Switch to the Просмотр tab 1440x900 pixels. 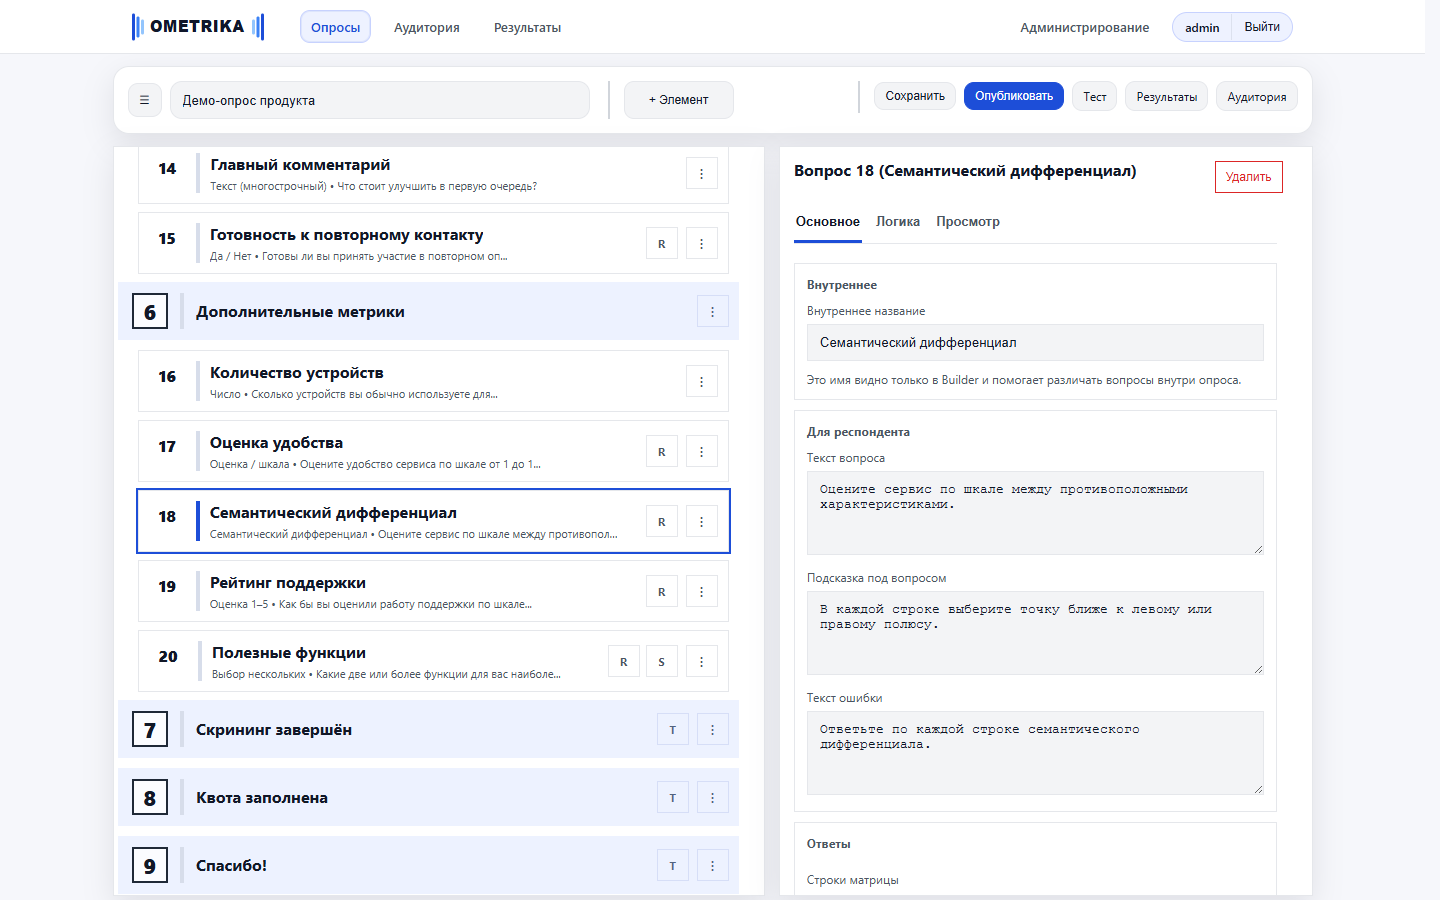(x=968, y=222)
